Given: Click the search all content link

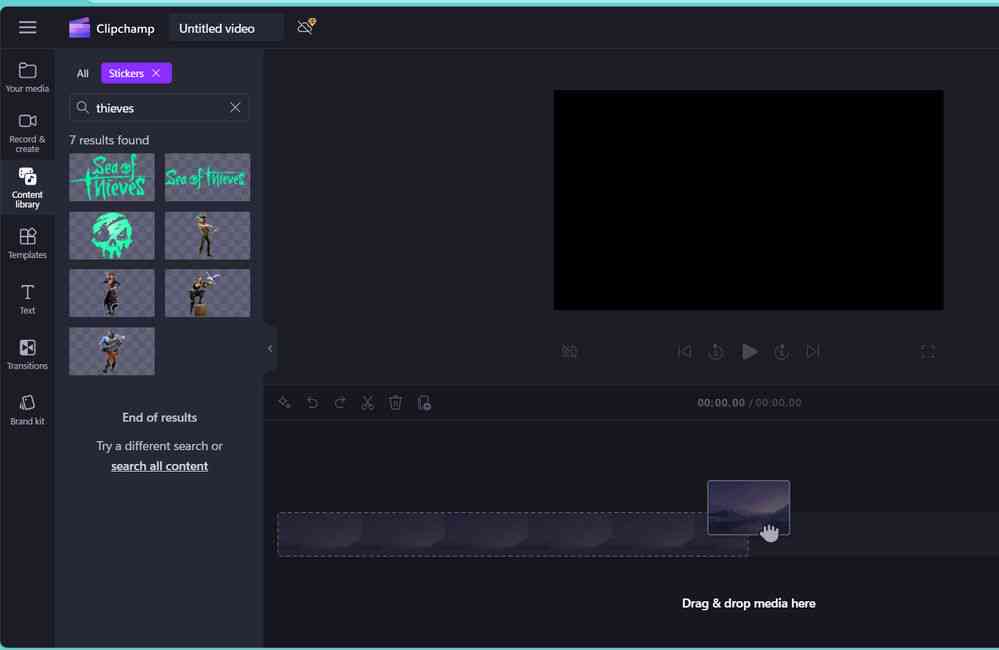Looking at the screenshot, I should (159, 466).
